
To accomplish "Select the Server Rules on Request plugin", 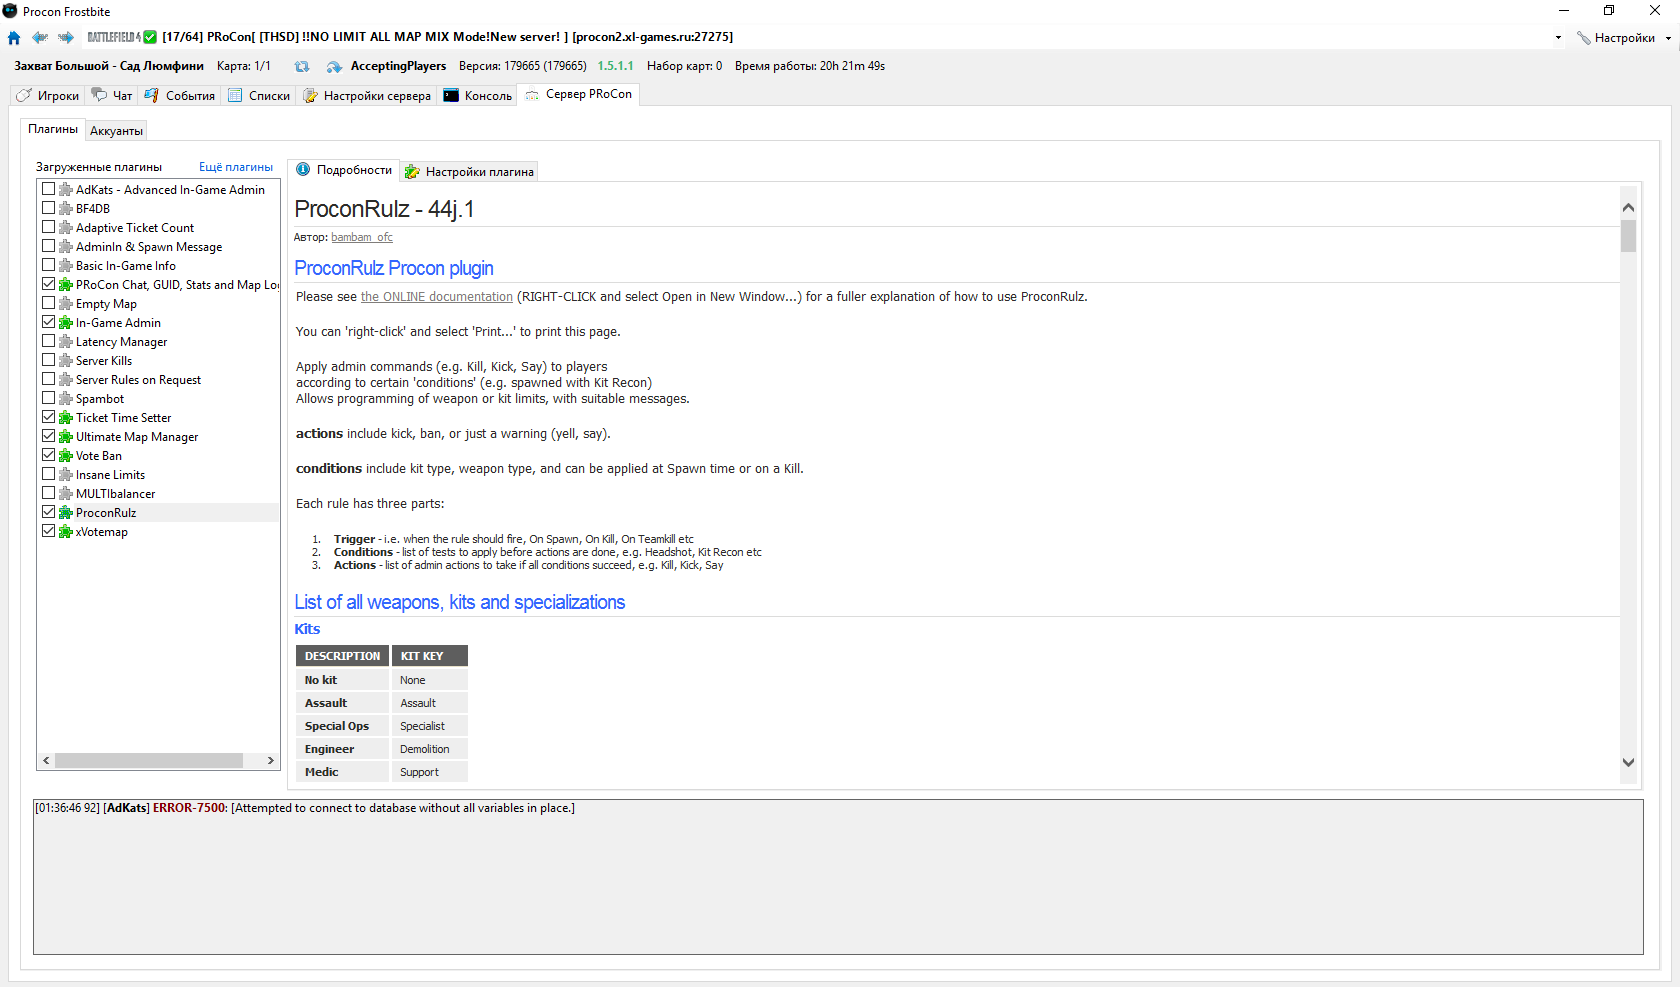I will (138, 380).
